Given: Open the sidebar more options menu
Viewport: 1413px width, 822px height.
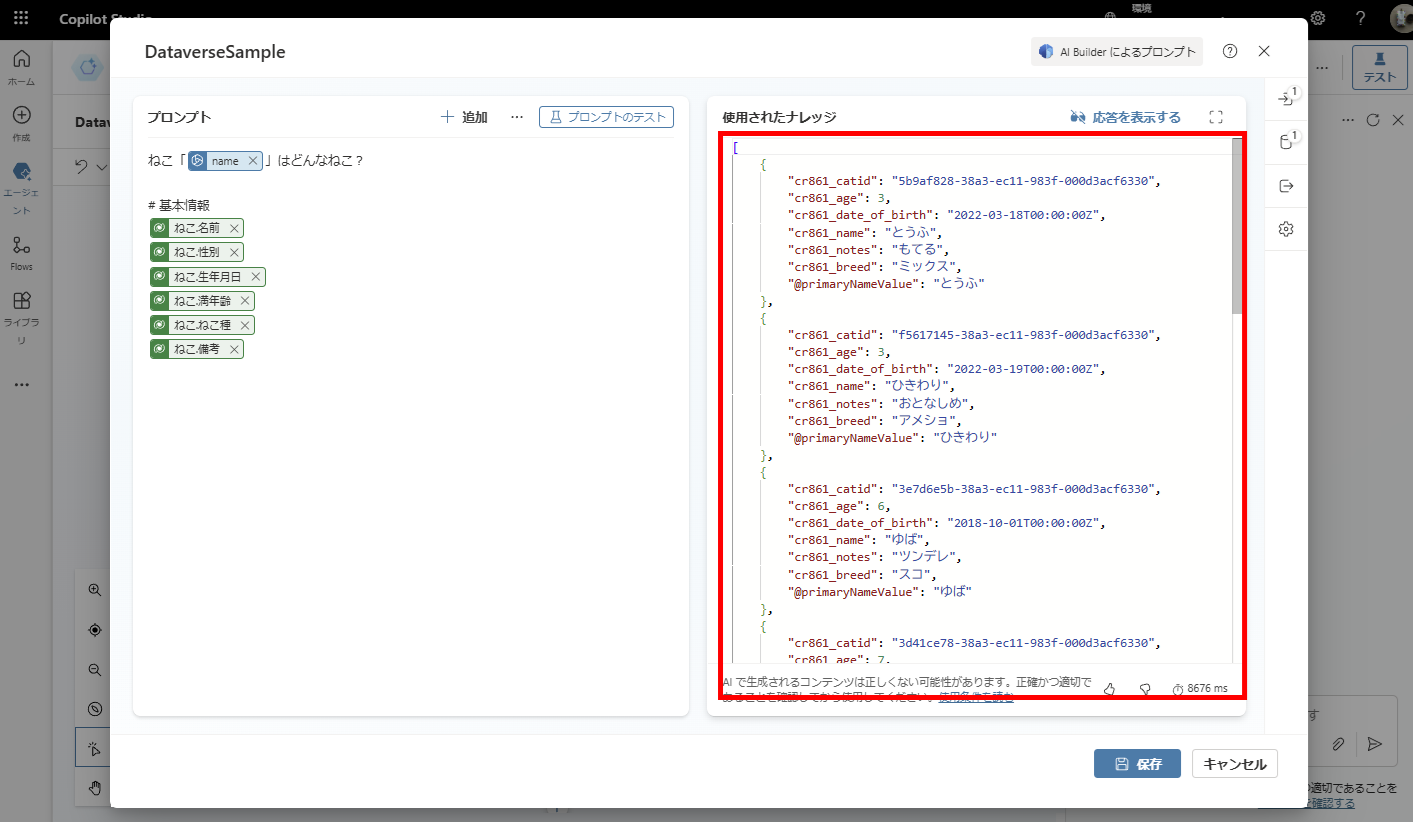Looking at the screenshot, I should click(21, 384).
